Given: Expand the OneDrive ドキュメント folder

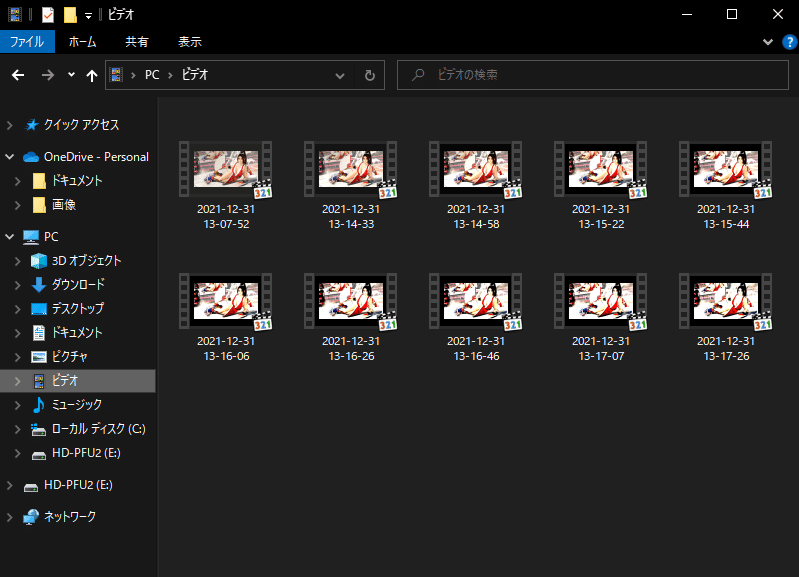Looking at the screenshot, I should tap(18, 181).
